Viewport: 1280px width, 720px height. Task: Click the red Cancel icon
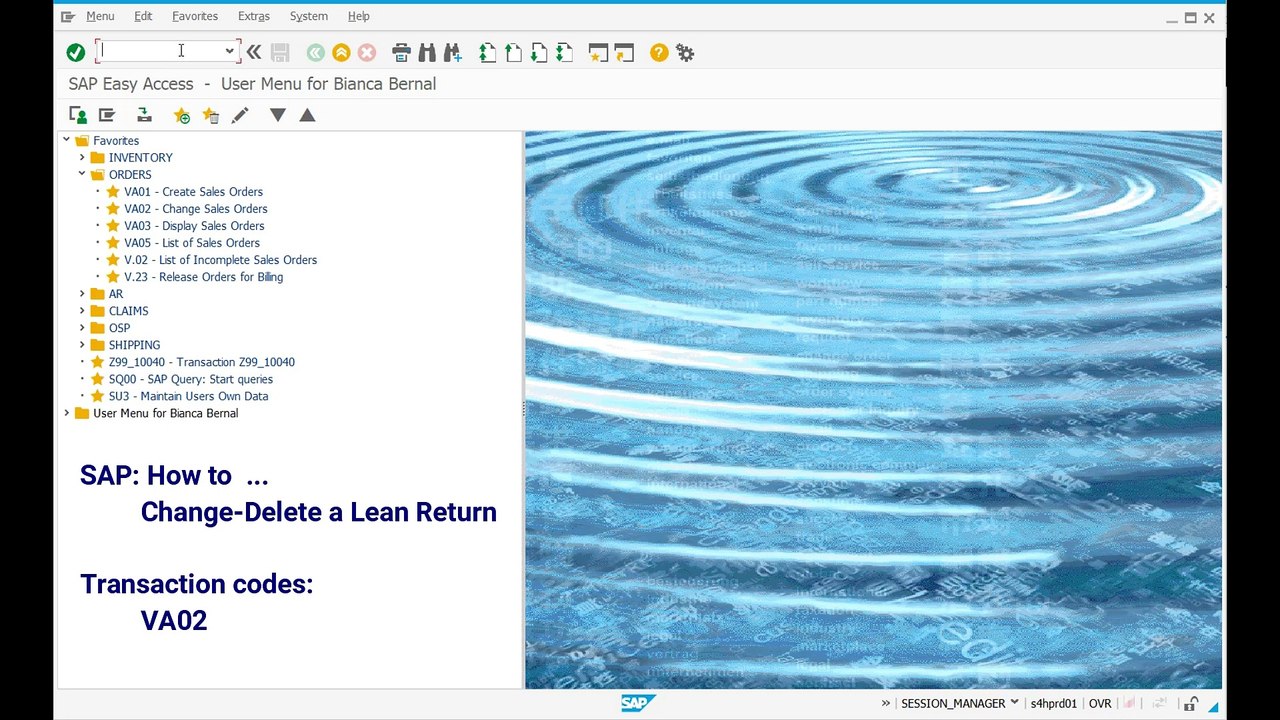(367, 52)
